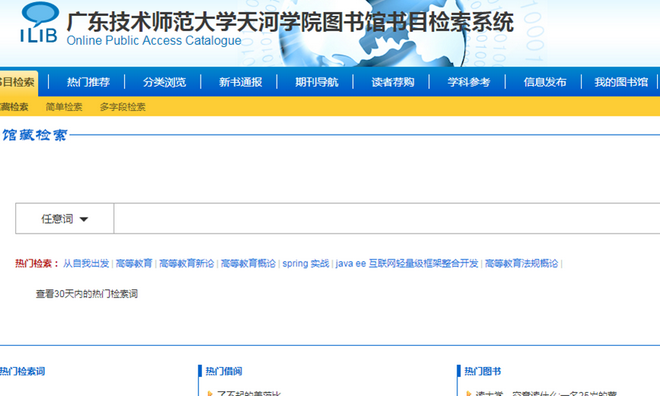The height and width of the screenshot is (396, 660).
Task: Click into the catalogue search input box
Action: [387, 218]
